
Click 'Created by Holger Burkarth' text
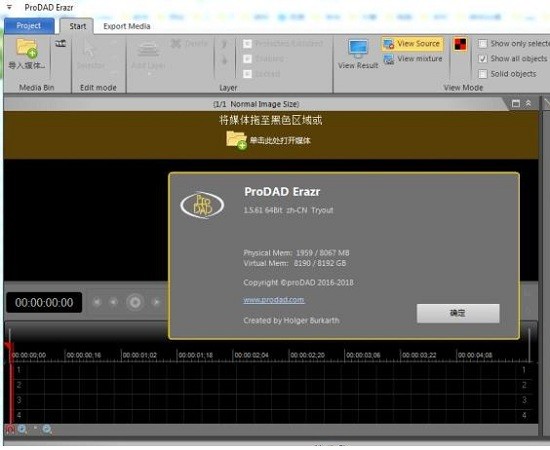[x=291, y=320]
